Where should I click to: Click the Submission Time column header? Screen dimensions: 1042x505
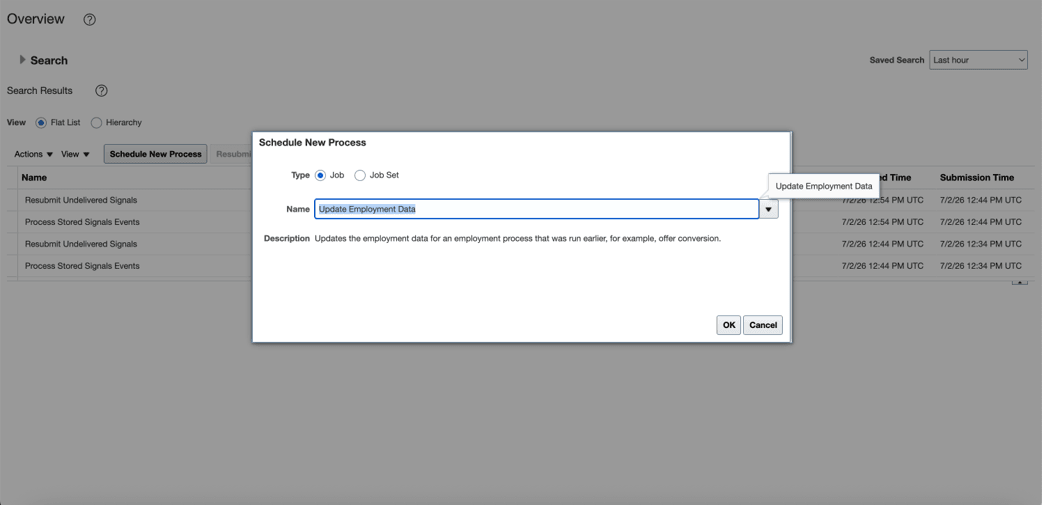(977, 177)
